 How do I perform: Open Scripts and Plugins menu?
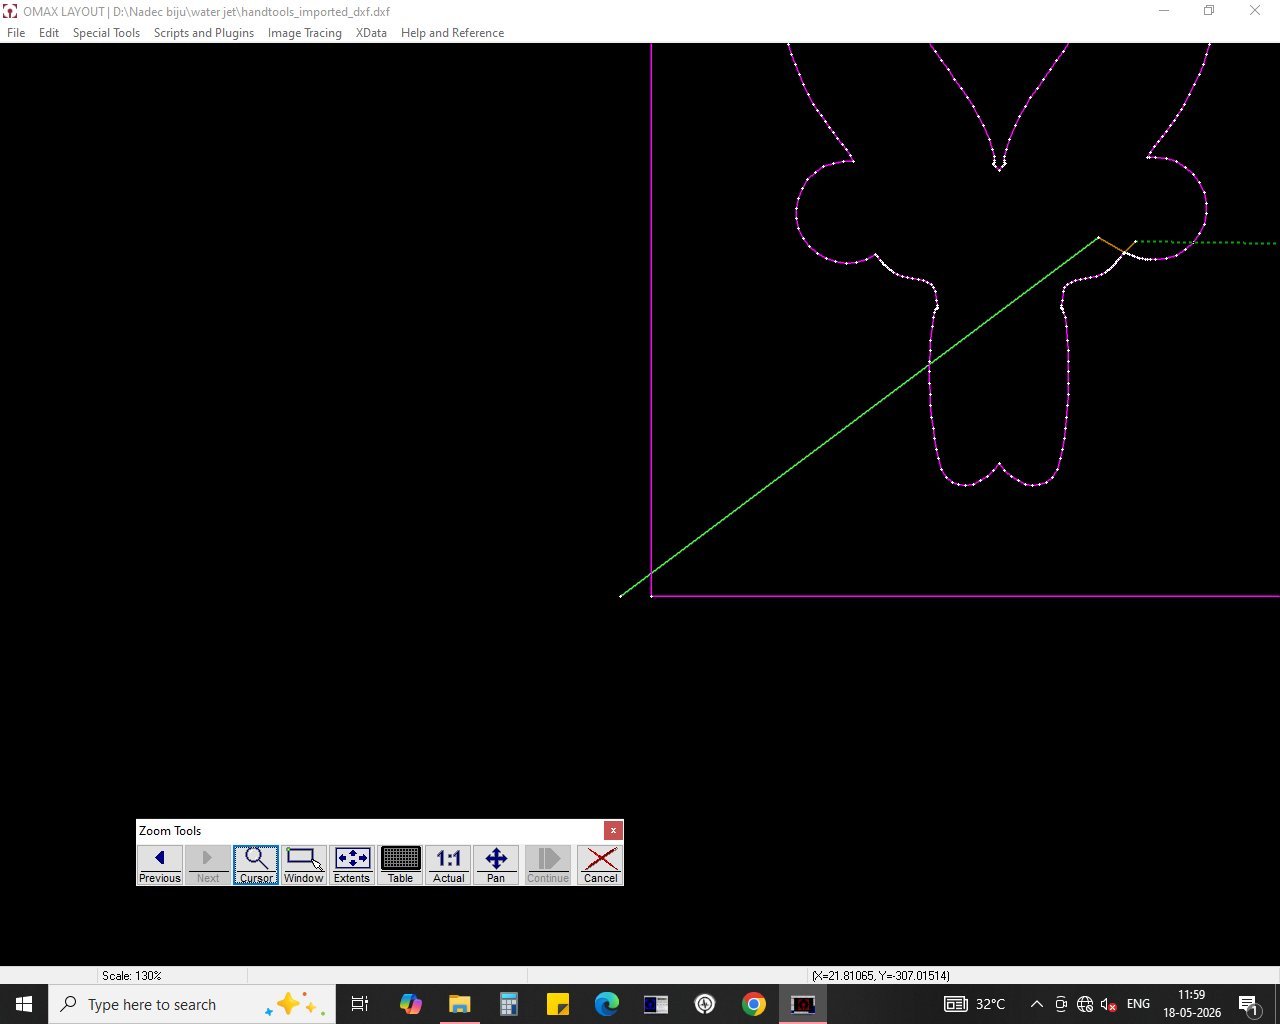click(x=204, y=33)
